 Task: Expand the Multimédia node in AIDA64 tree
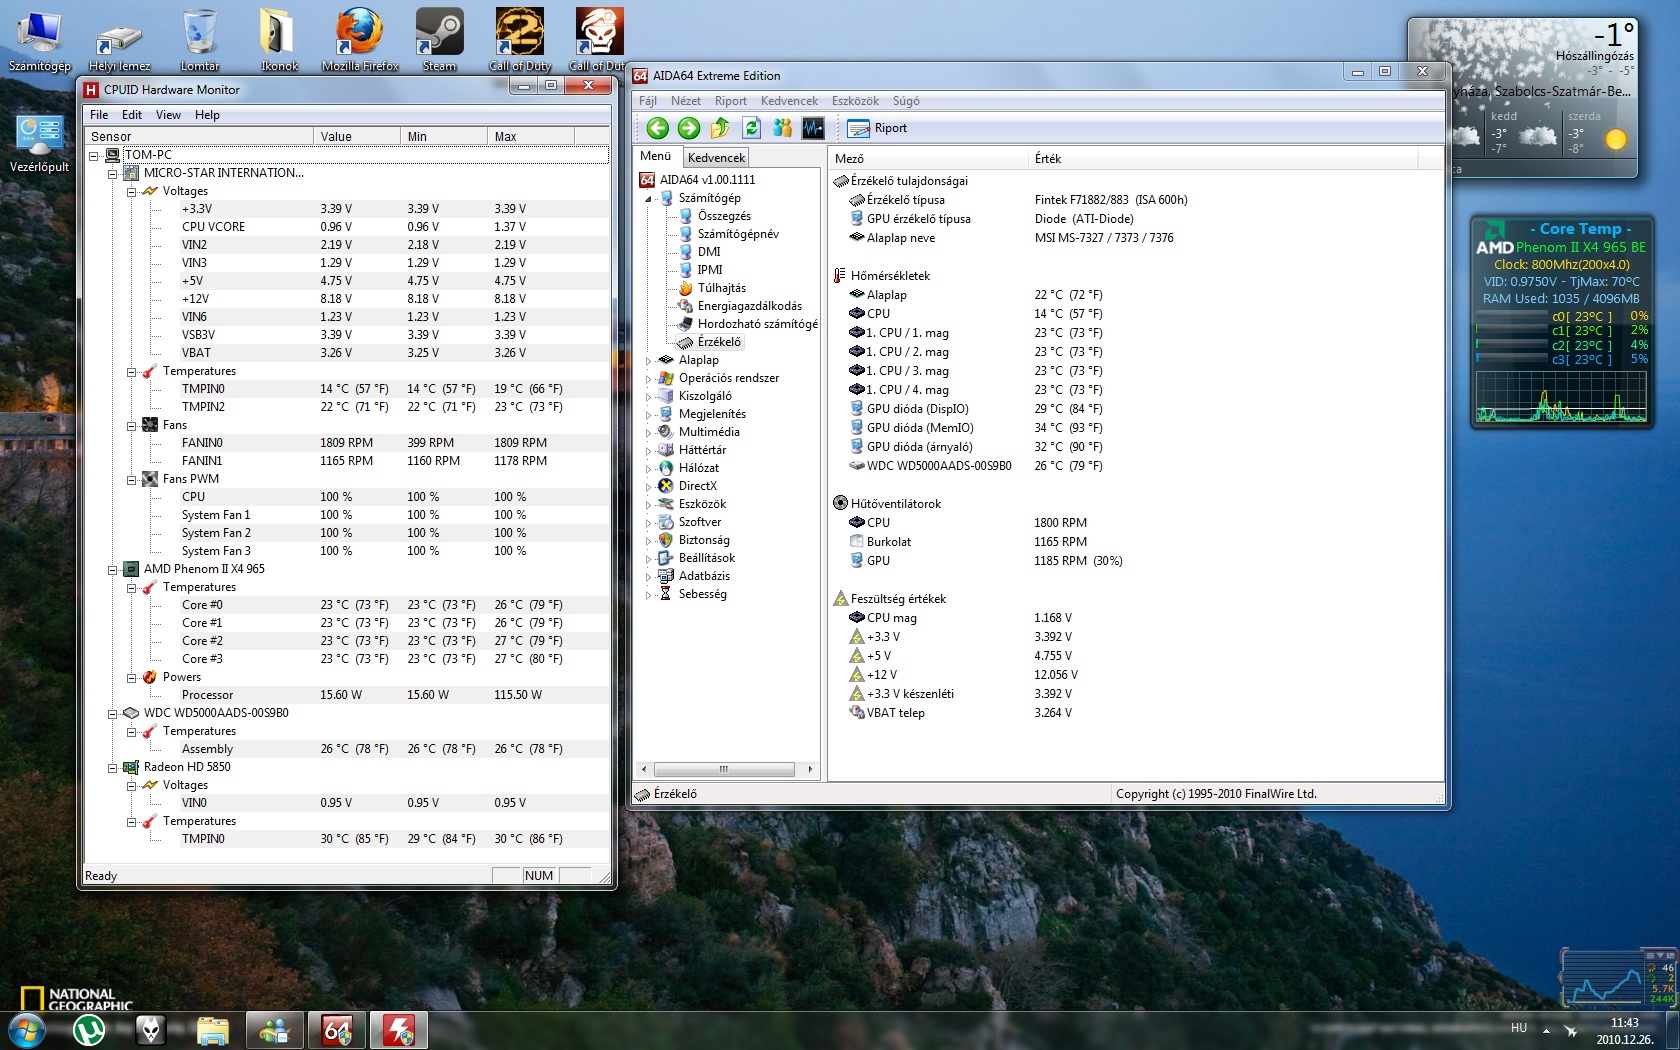click(648, 433)
